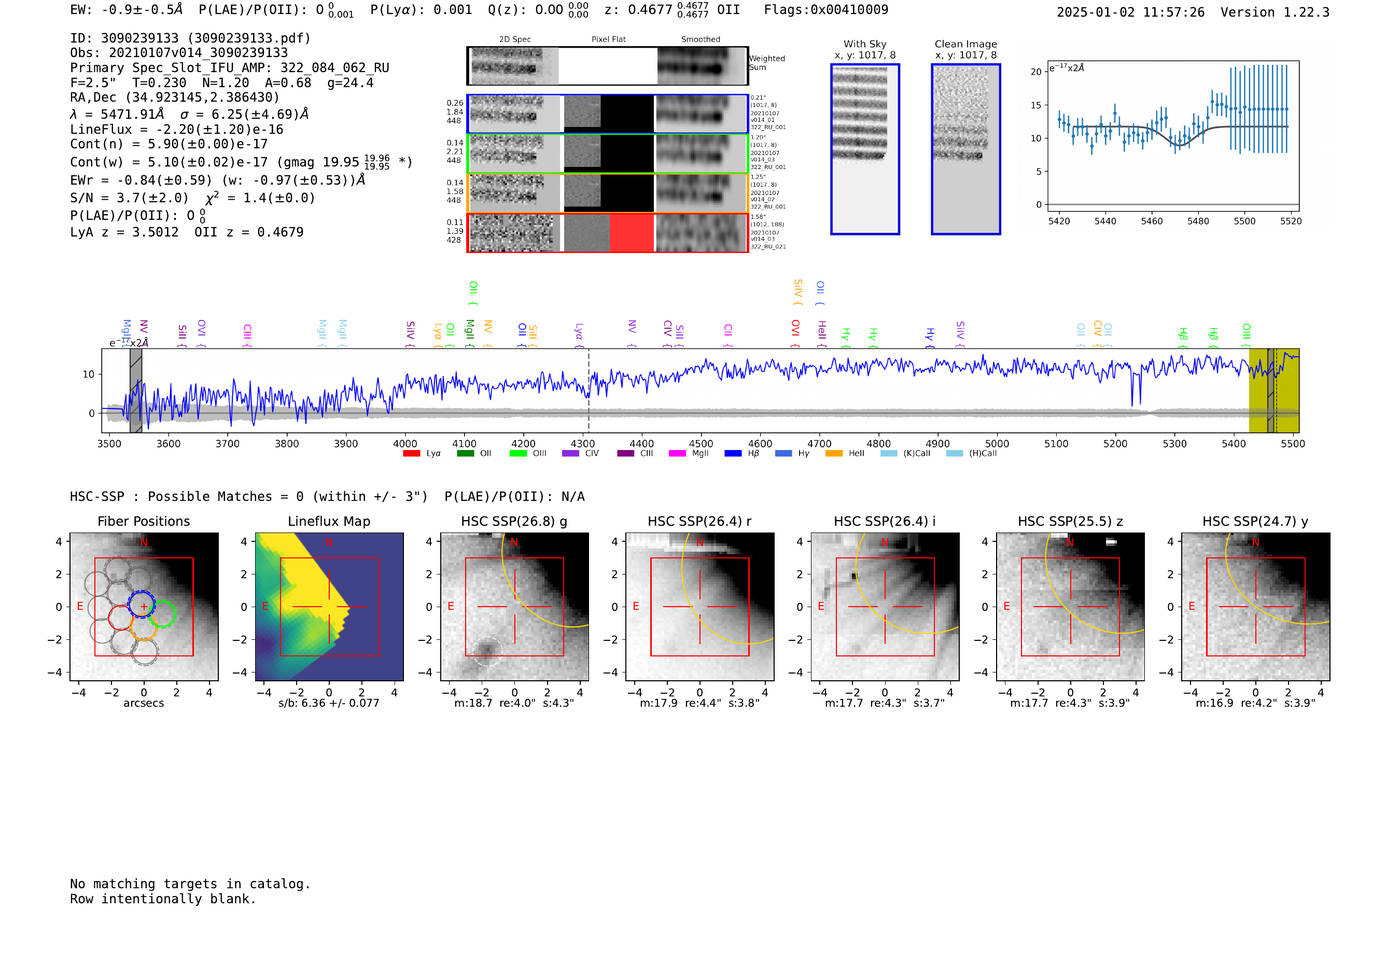This screenshot has height=953, width=1400.
Task: Click the magenta MgII legend swatch
Action: coord(678,454)
